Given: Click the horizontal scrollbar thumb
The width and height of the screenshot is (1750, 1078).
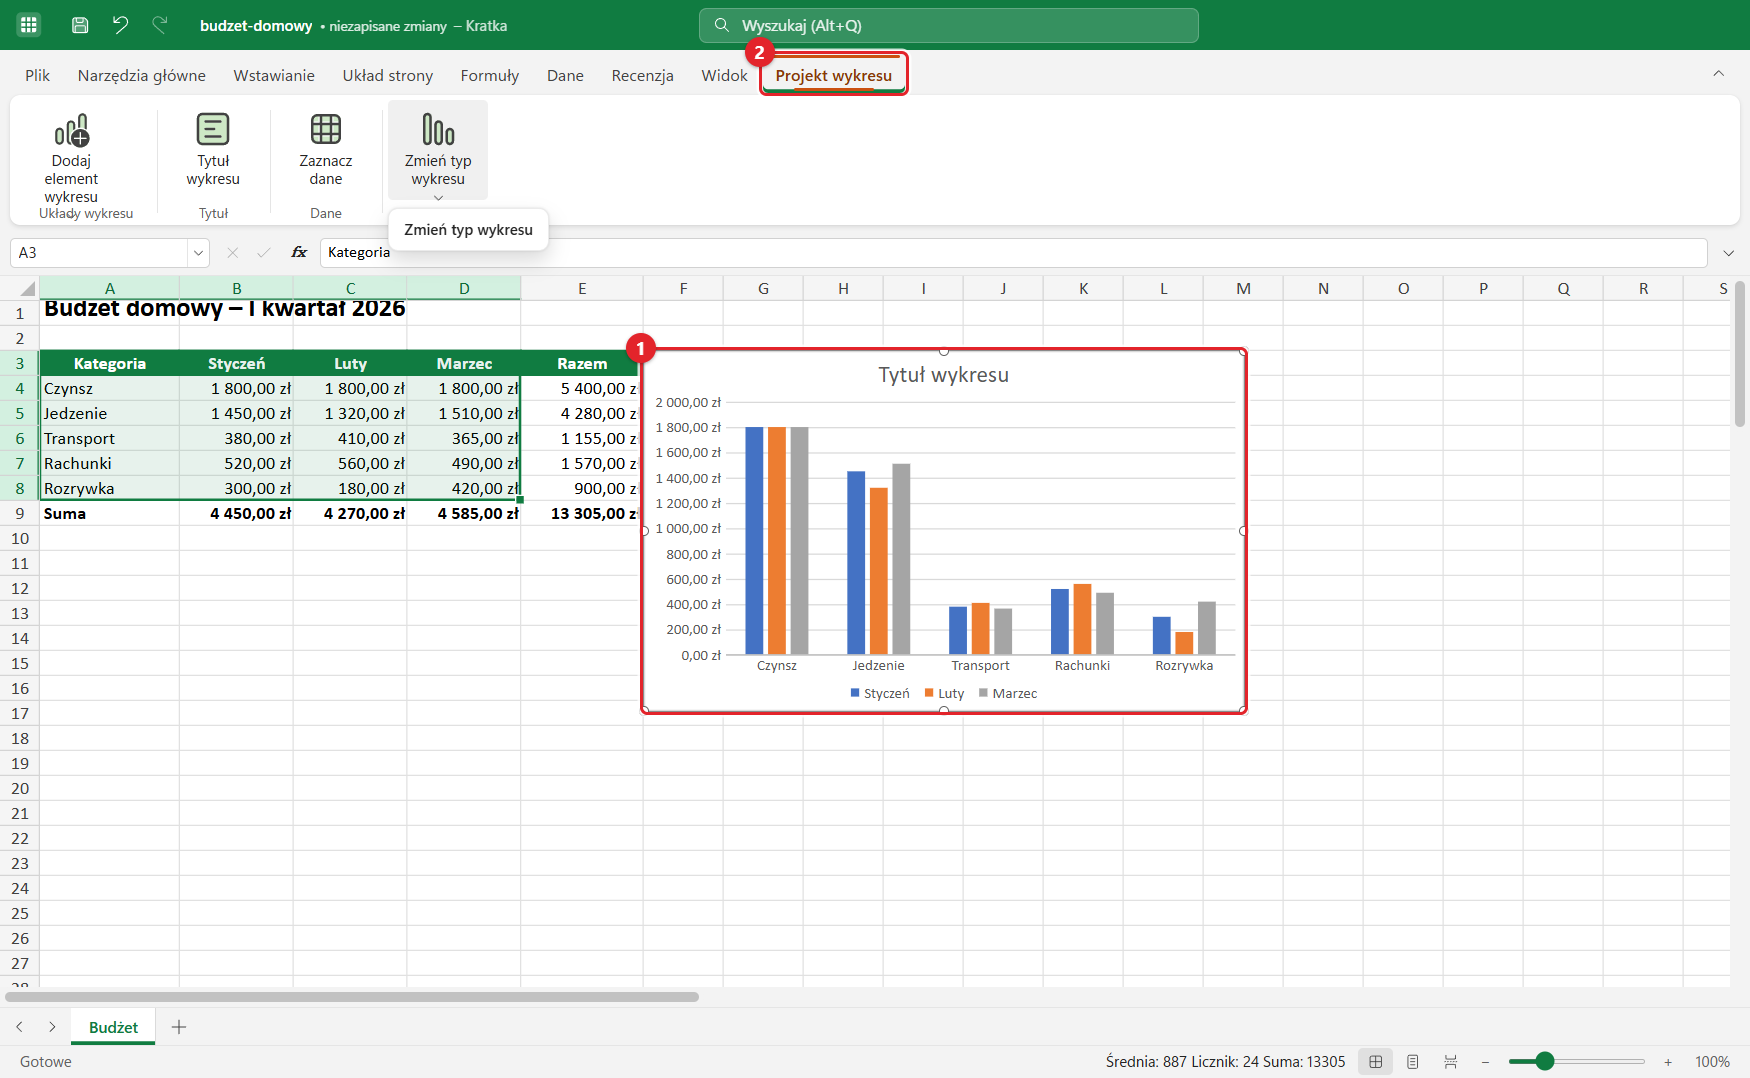Looking at the screenshot, I should (352, 997).
